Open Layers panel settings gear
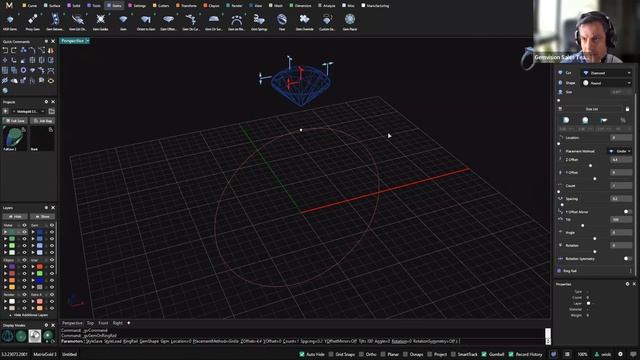Viewport: 640px width, 360px height. (46, 208)
